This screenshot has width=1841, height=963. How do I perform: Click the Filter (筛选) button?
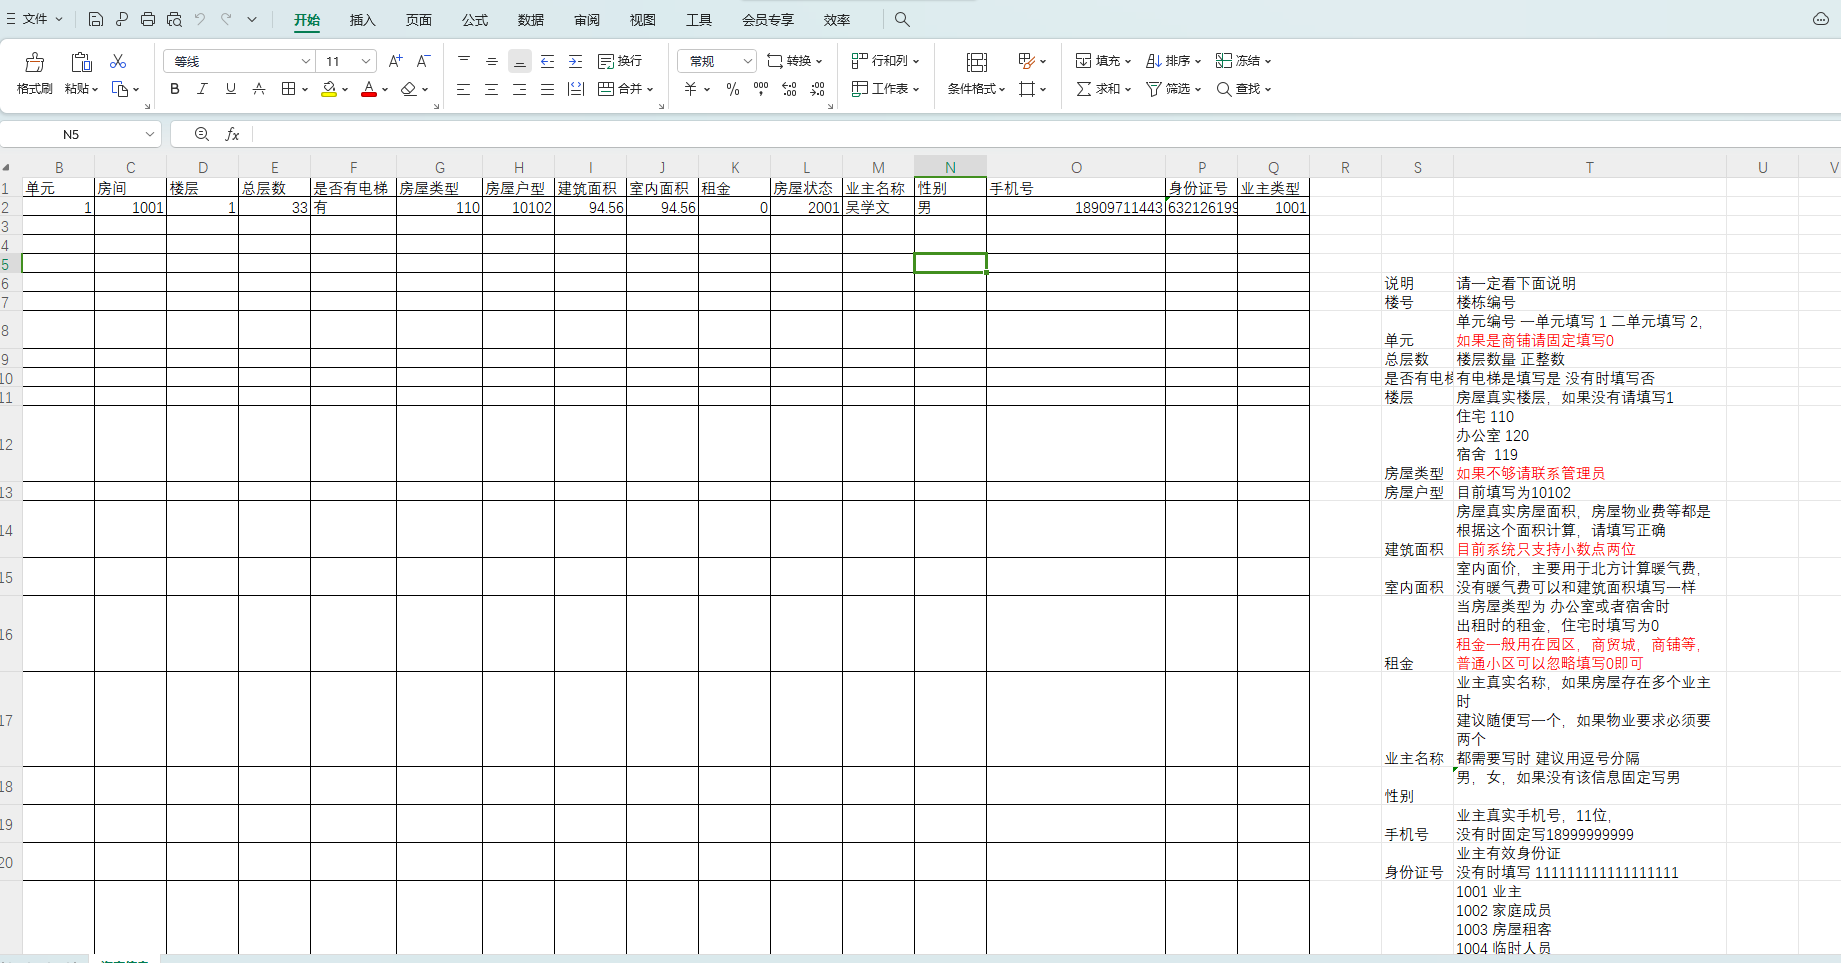click(x=1173, y=89)
